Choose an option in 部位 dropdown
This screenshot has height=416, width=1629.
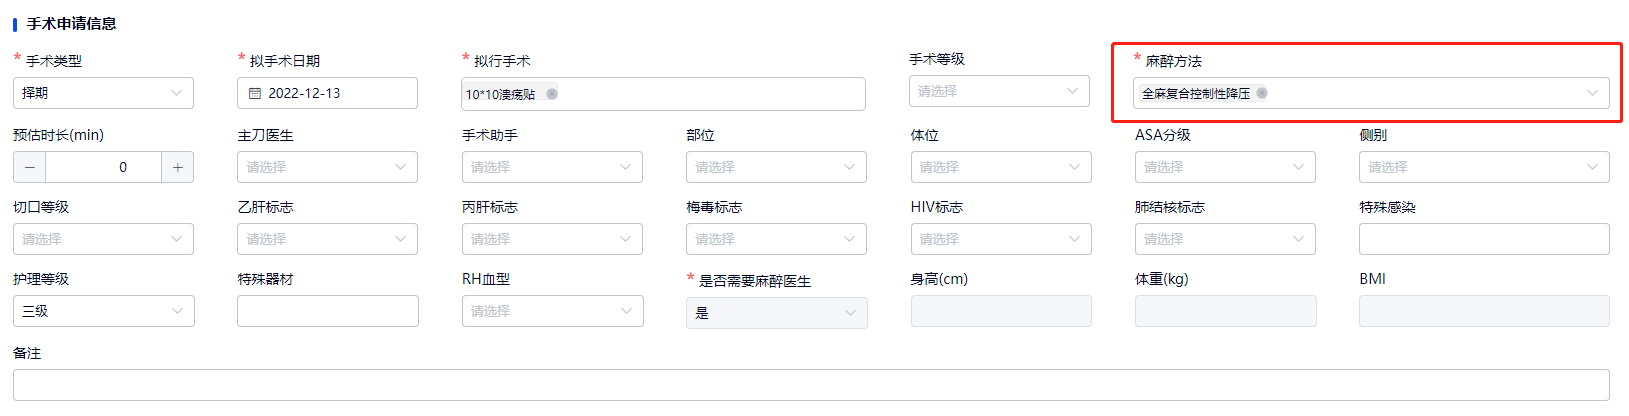[776, 167]
